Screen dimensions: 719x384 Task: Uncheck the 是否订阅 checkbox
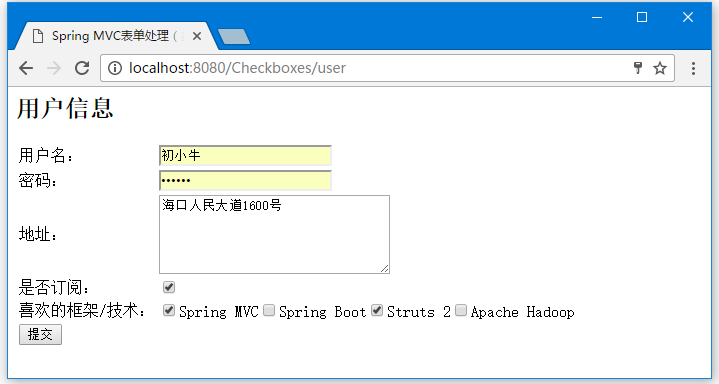(169, 287)
